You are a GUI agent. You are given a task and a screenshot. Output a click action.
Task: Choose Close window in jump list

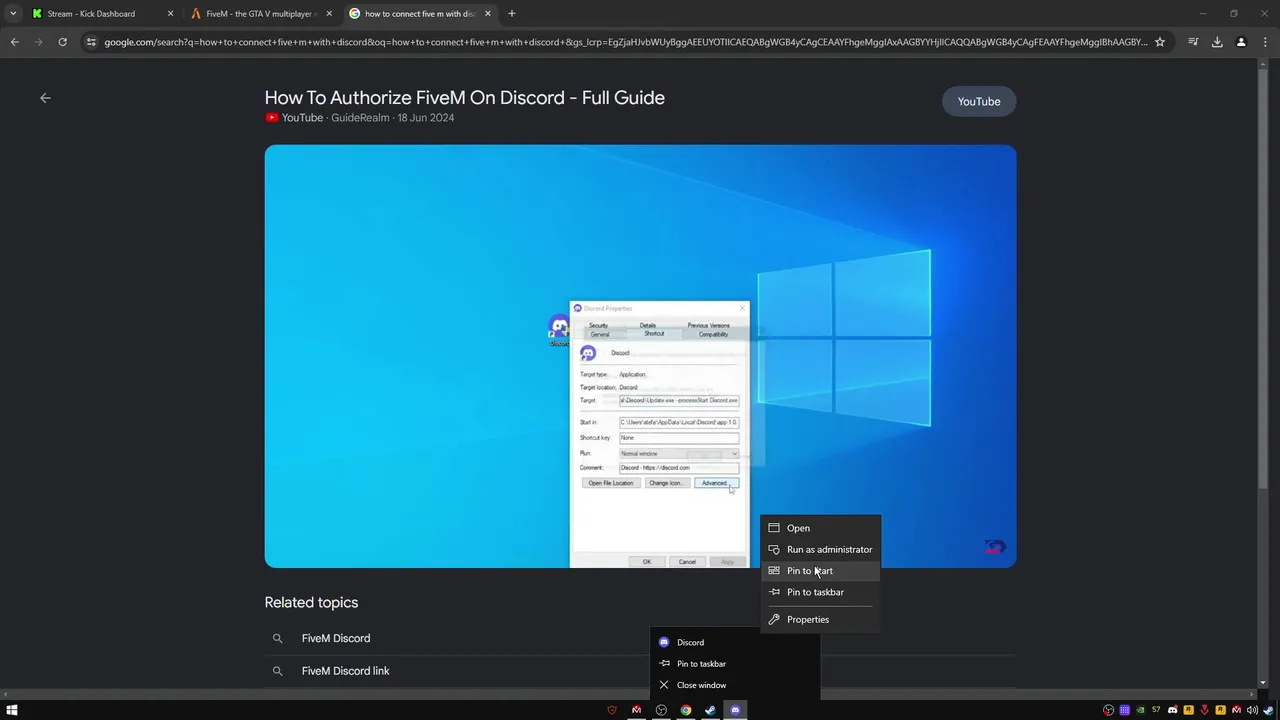point(735,685)
